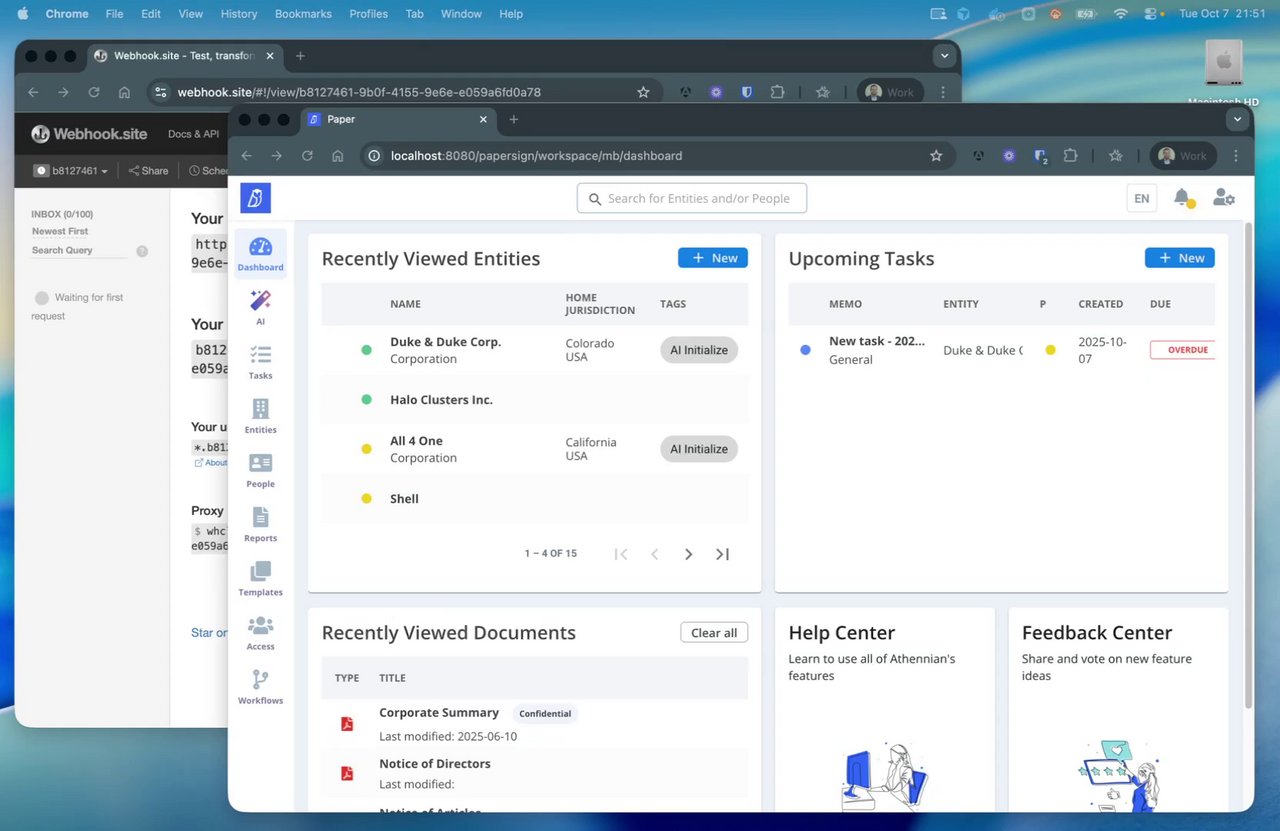Open Templates in the sidebar
The image size is (1280, 831).
tap(260, 578)
